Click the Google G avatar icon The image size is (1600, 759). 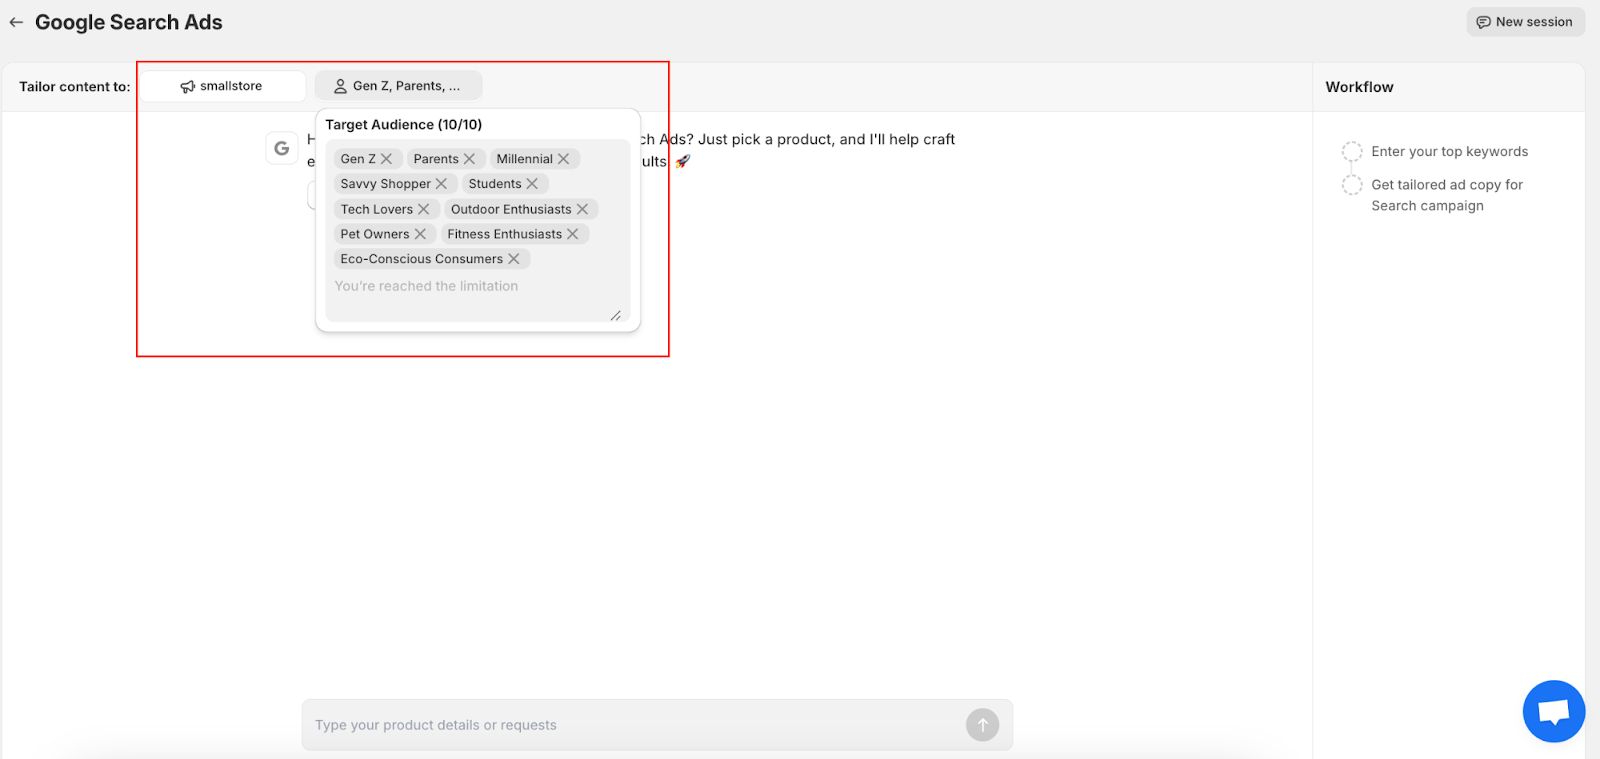coord(282,148)
